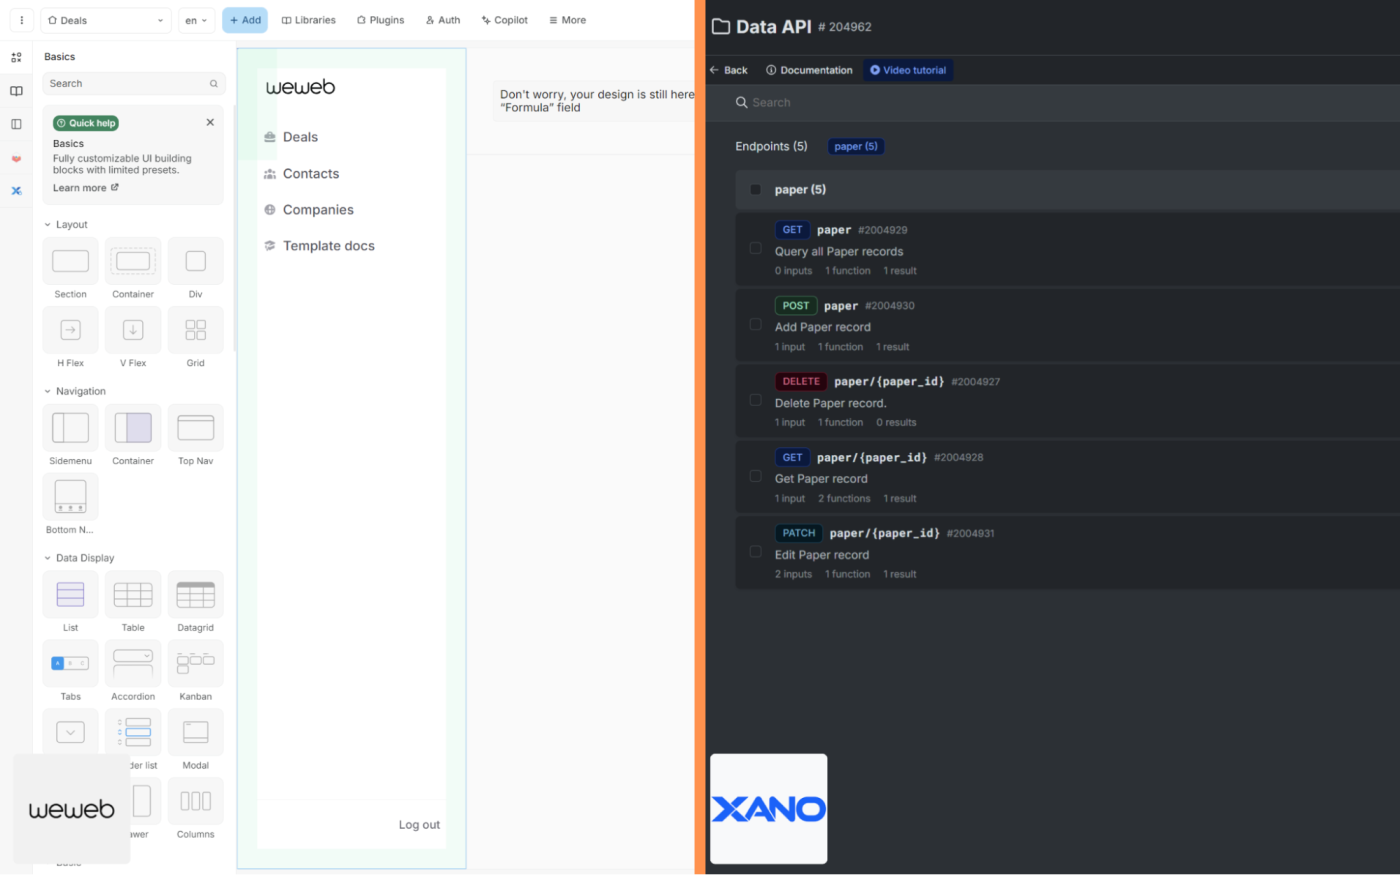Viewport: 1400px width, 875px height.
Task: Open the Libraries menu
Action: 309,20
